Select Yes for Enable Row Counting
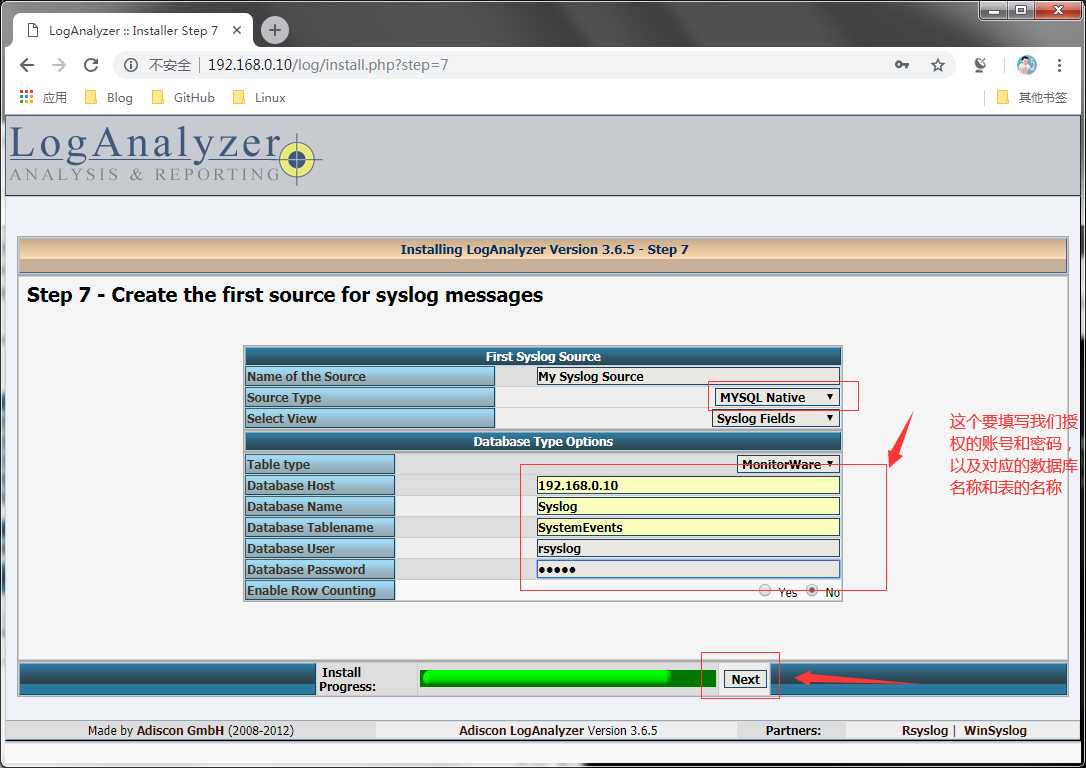The height and width of the screenshot is (768, 1086). click(x=765, y=590)
